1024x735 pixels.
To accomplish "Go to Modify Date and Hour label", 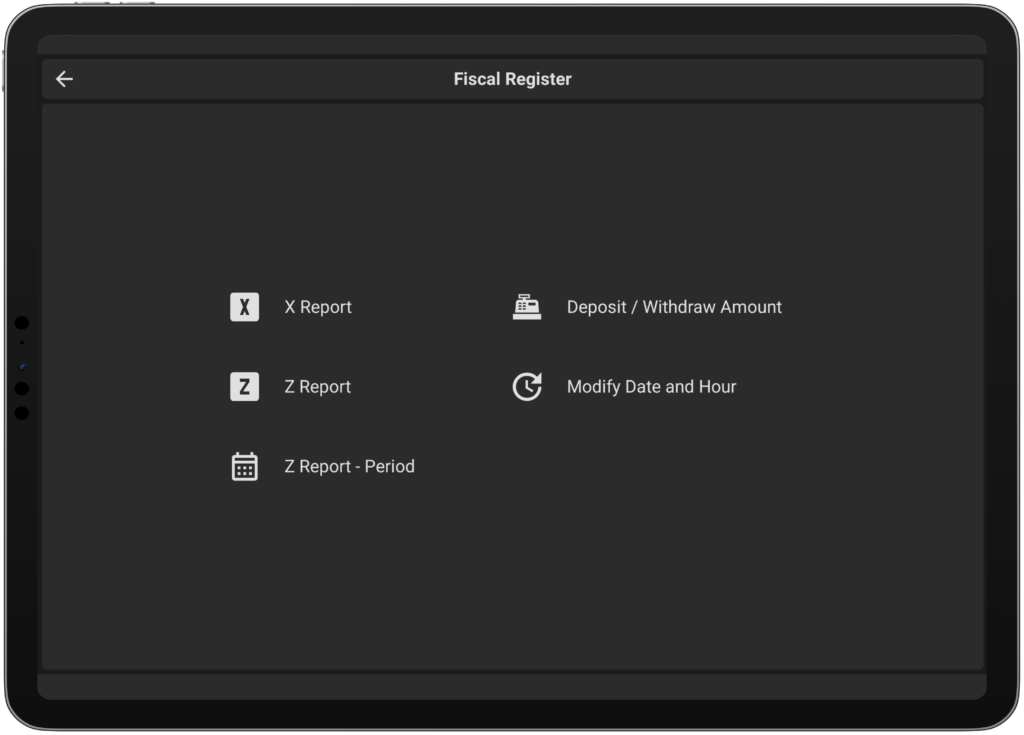I will point(651,387).
